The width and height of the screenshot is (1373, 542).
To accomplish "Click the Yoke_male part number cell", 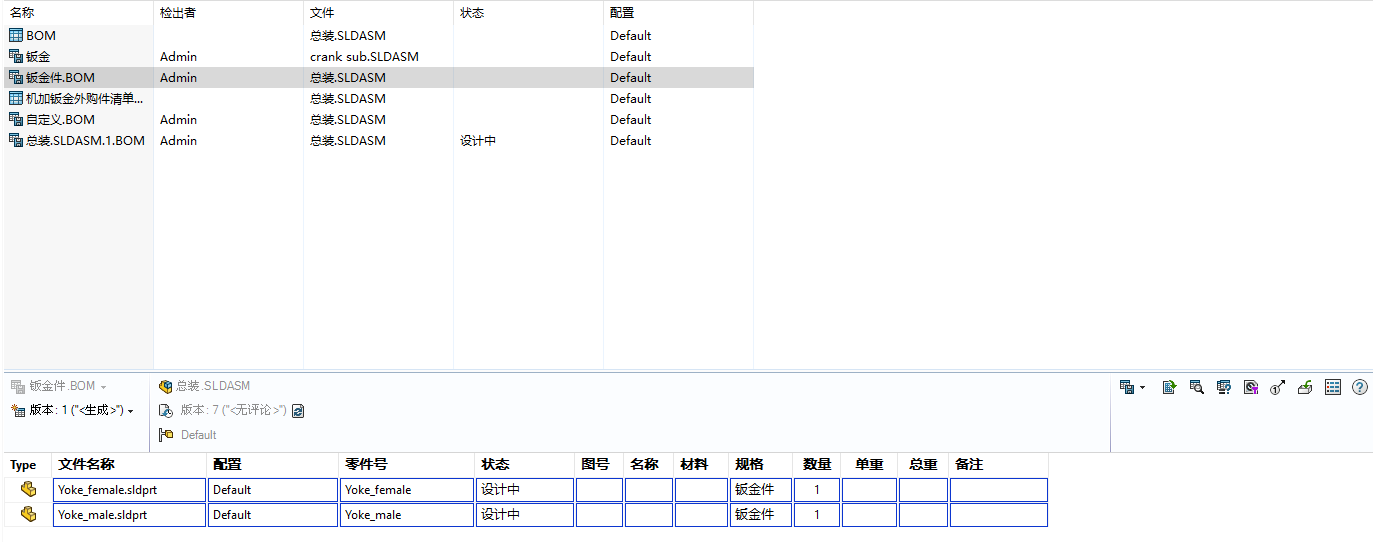I will (x=406, y=515).
